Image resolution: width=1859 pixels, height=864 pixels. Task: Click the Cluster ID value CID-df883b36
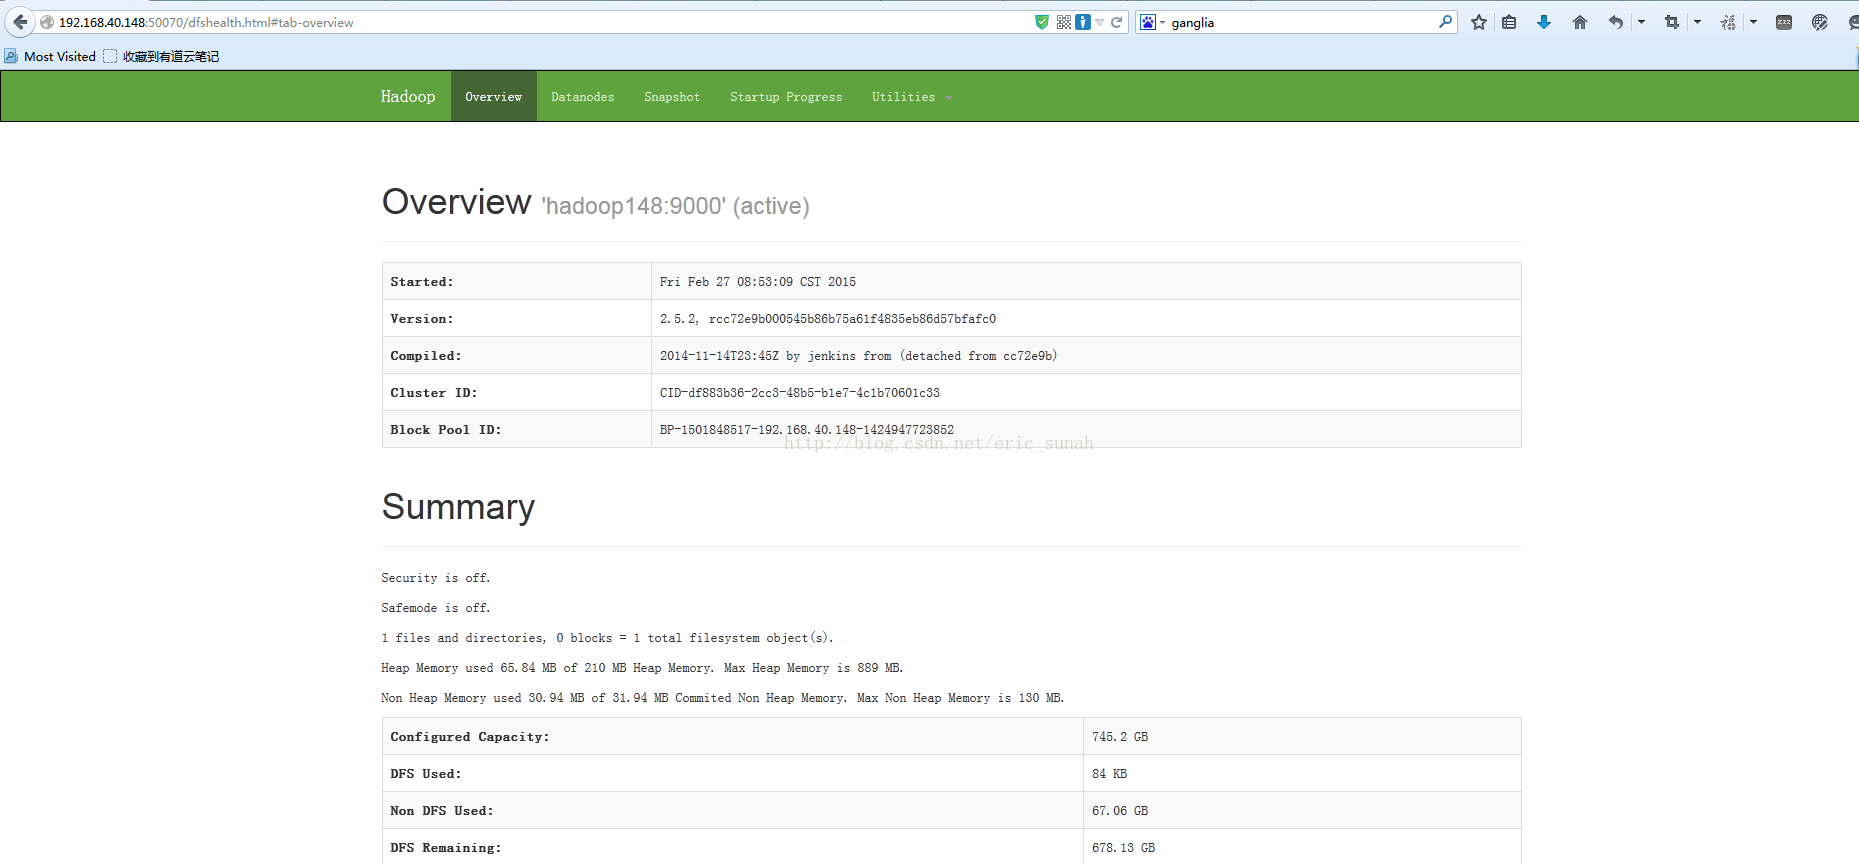(800, 393)
